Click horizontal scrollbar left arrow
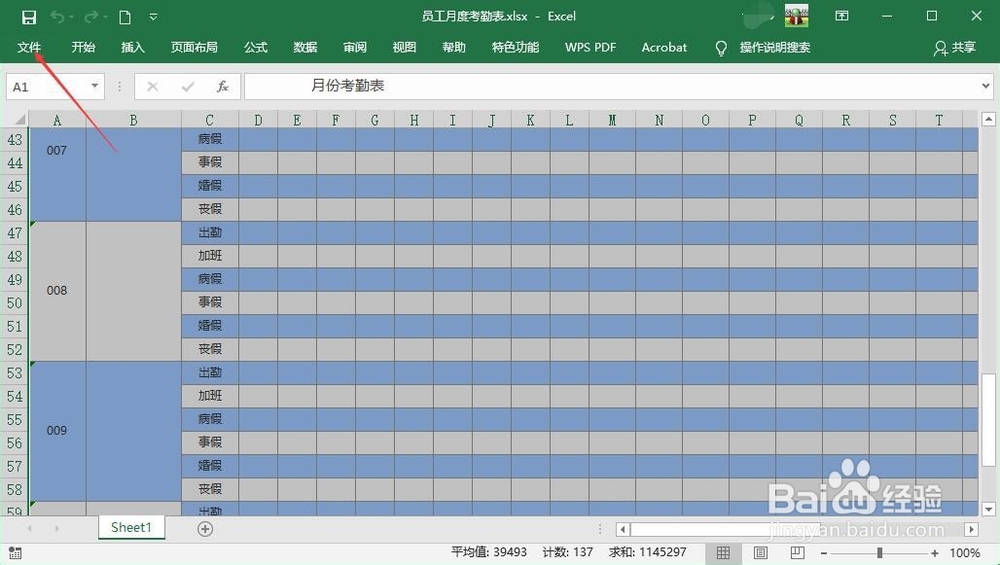 tap(623, 529)
